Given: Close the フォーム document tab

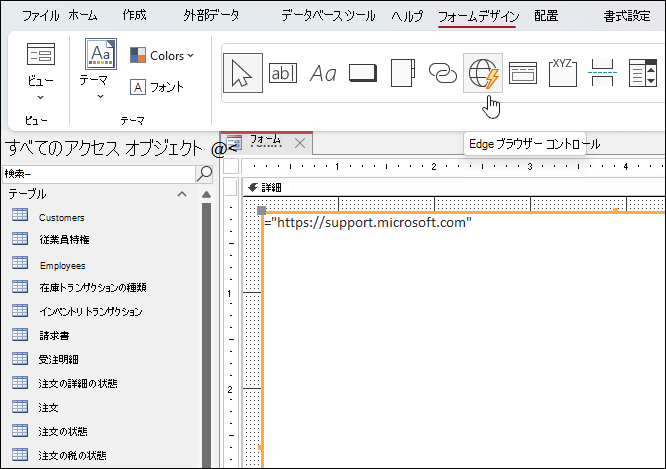Looking at the screenshot, I should (300, 143).
